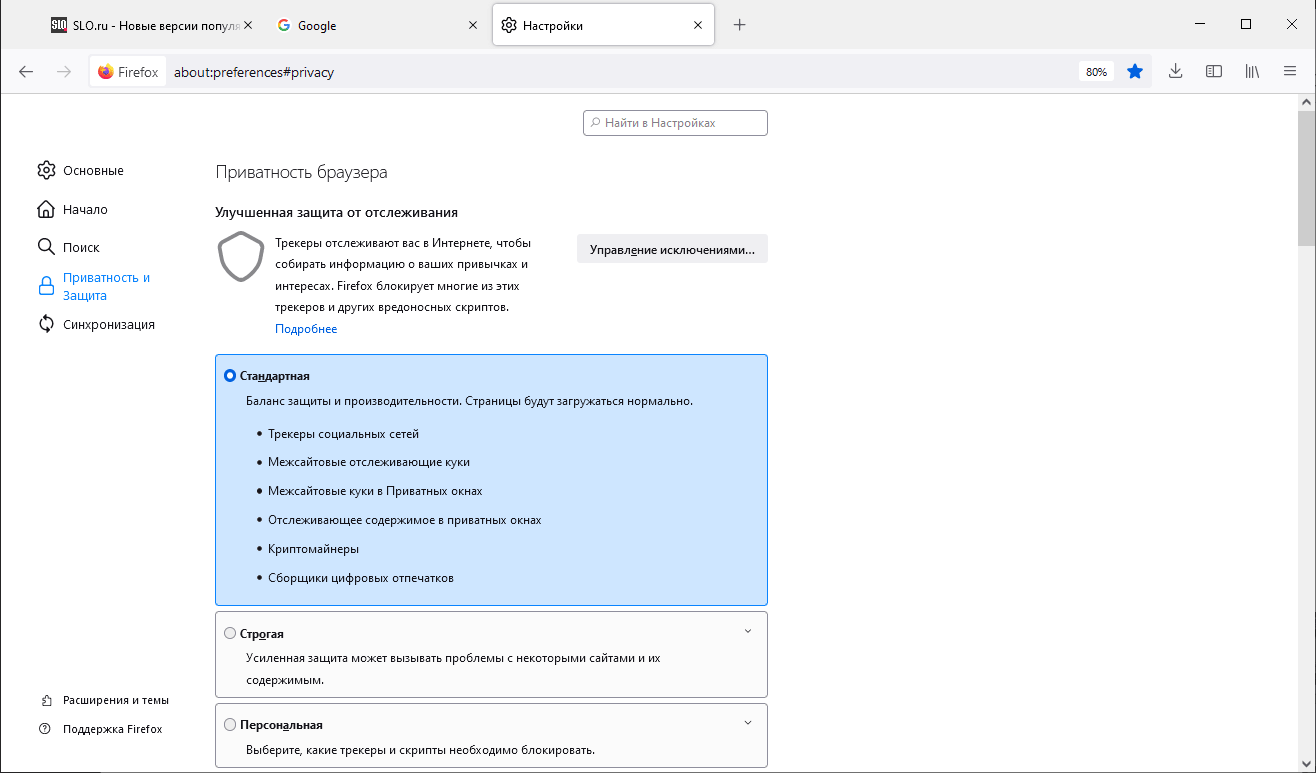Go back with the back arrow

coord(26,72)
